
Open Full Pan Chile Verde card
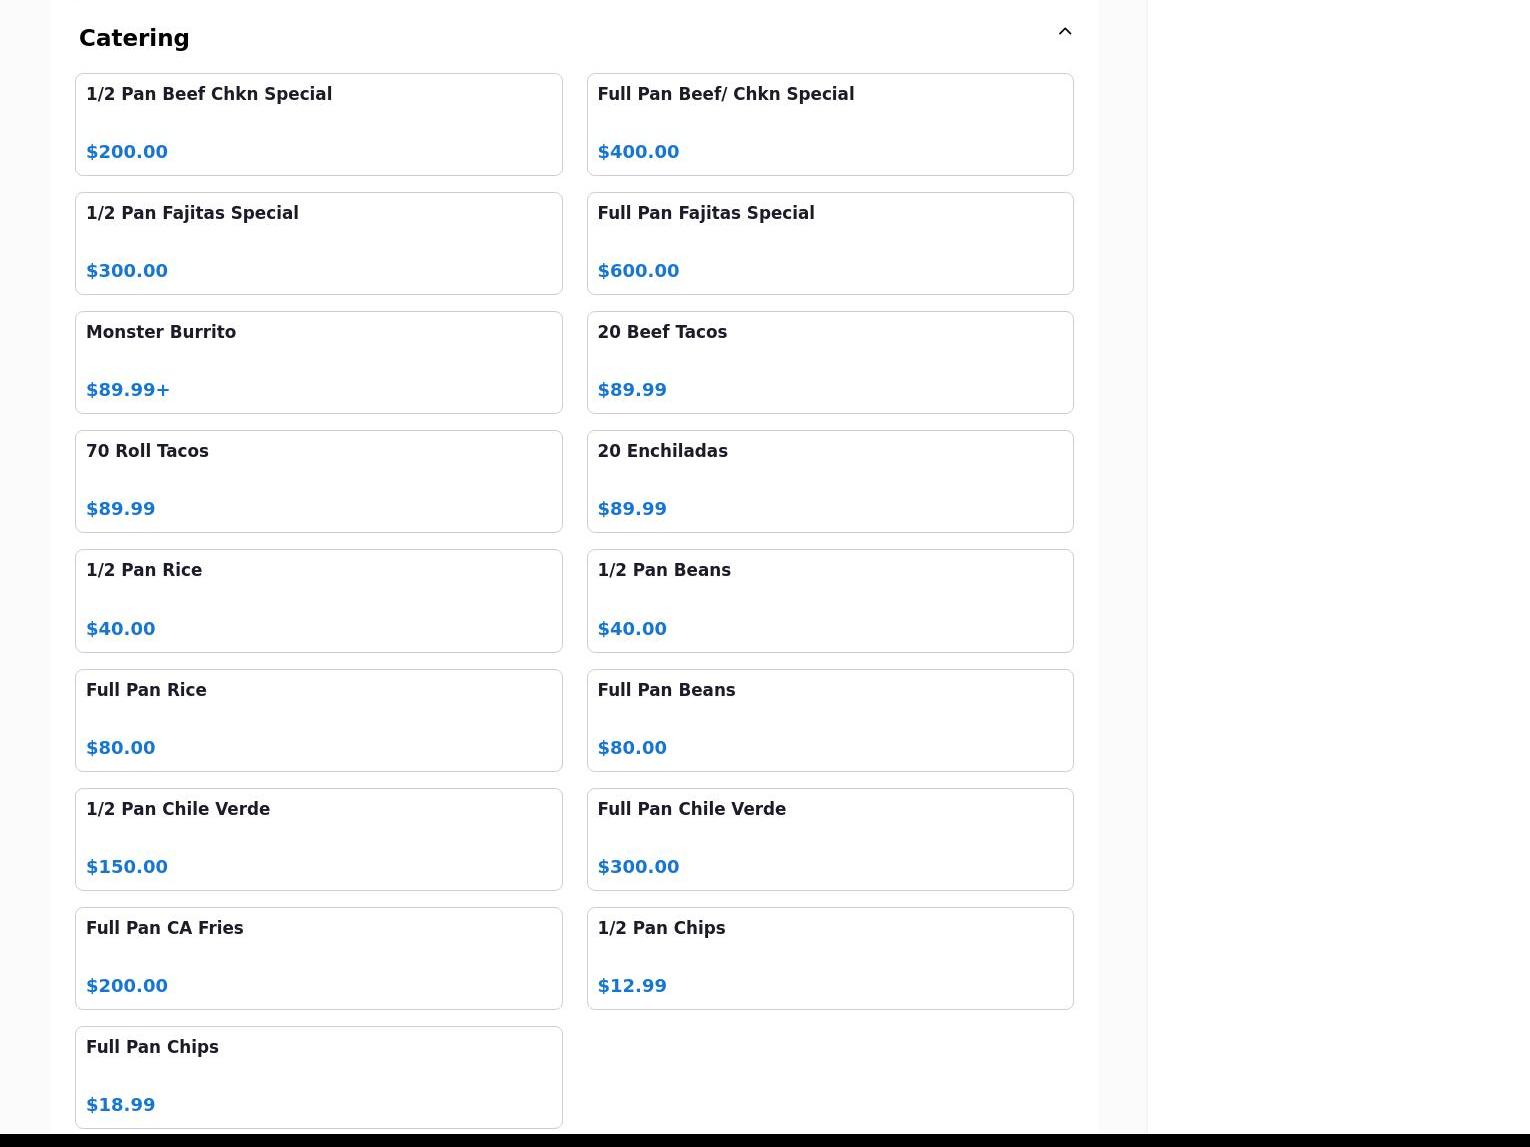pos(829,839)
